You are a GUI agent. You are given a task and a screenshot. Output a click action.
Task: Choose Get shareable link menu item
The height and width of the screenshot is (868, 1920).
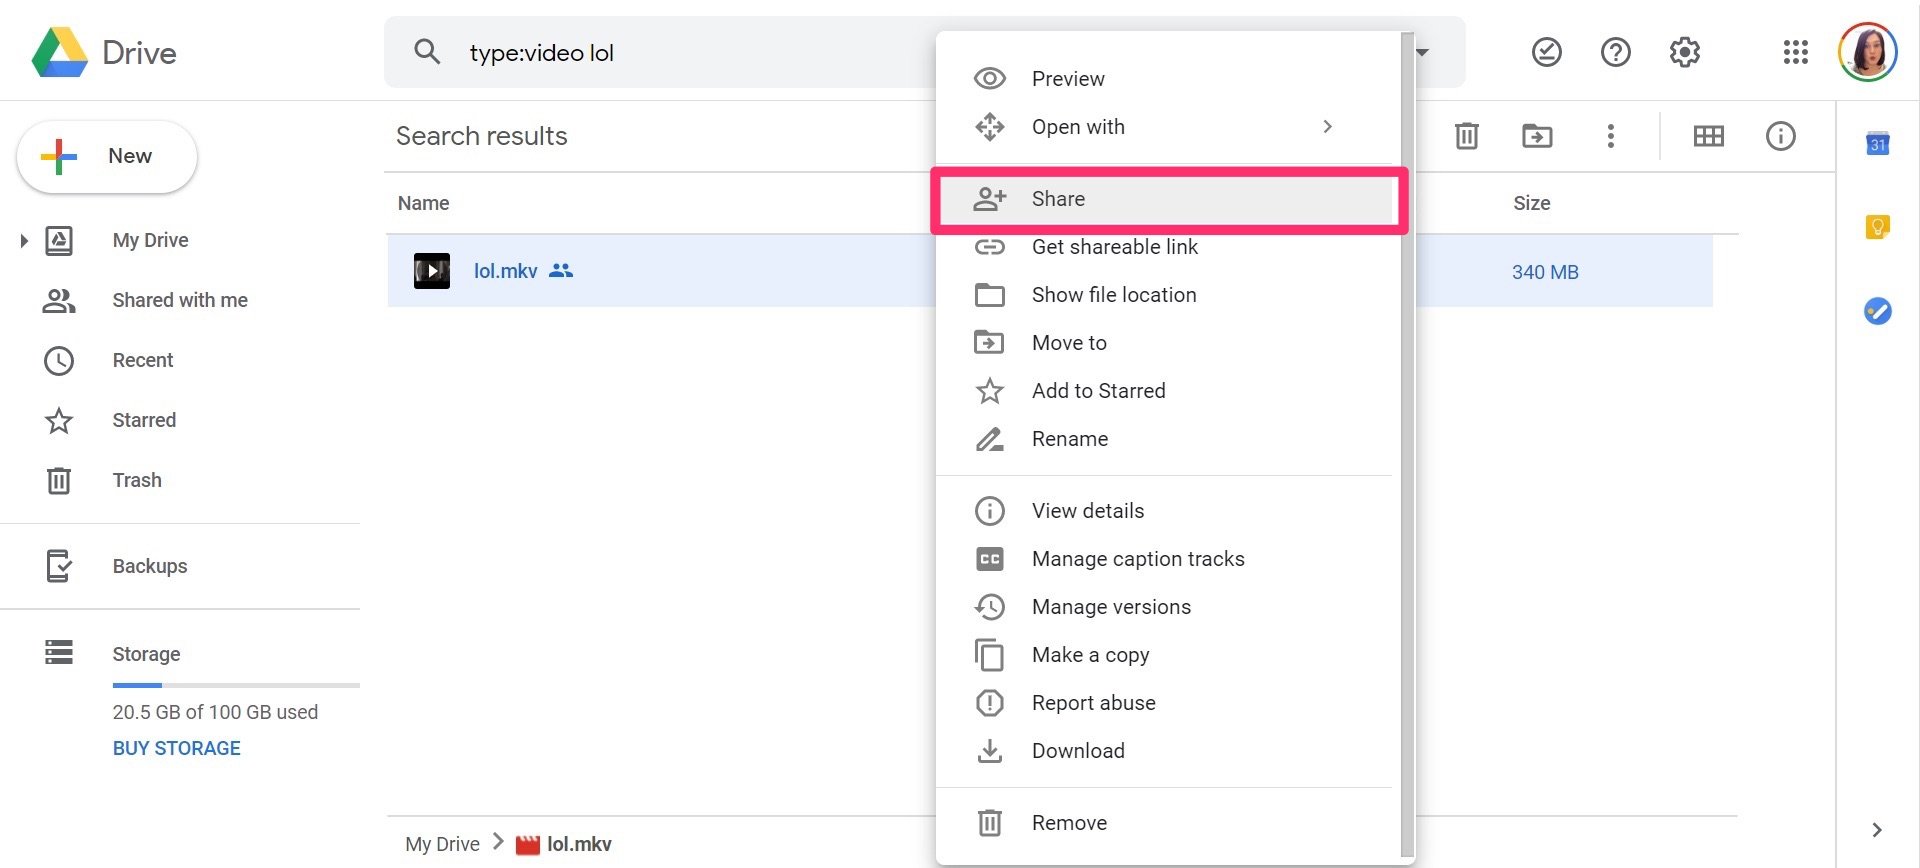[1114, 247]
